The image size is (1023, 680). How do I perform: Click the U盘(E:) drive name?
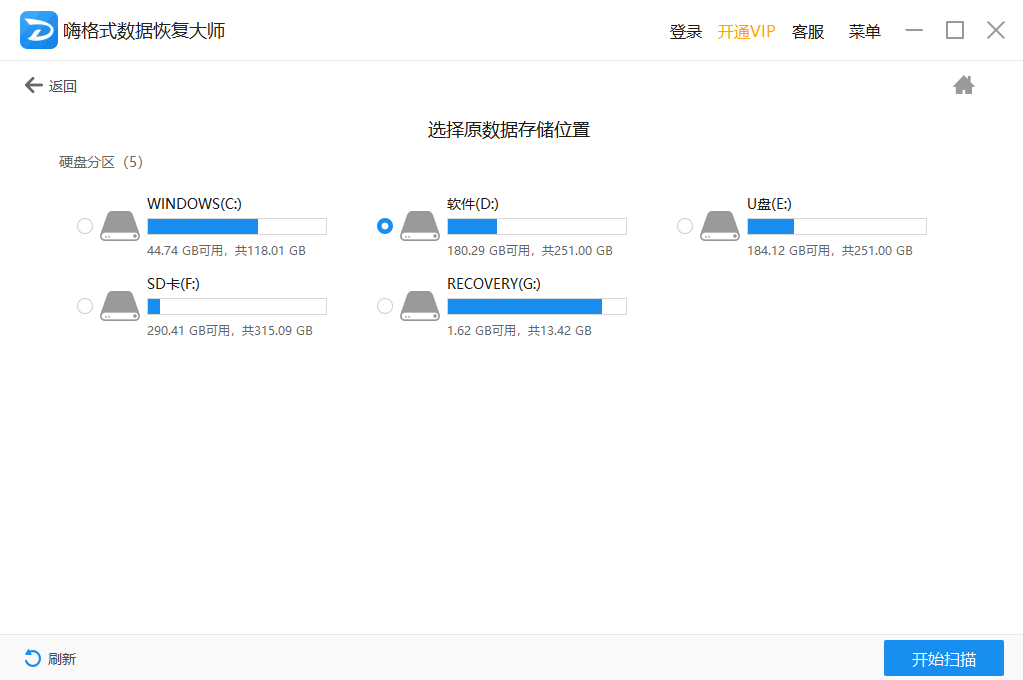(x=769, y=204)
